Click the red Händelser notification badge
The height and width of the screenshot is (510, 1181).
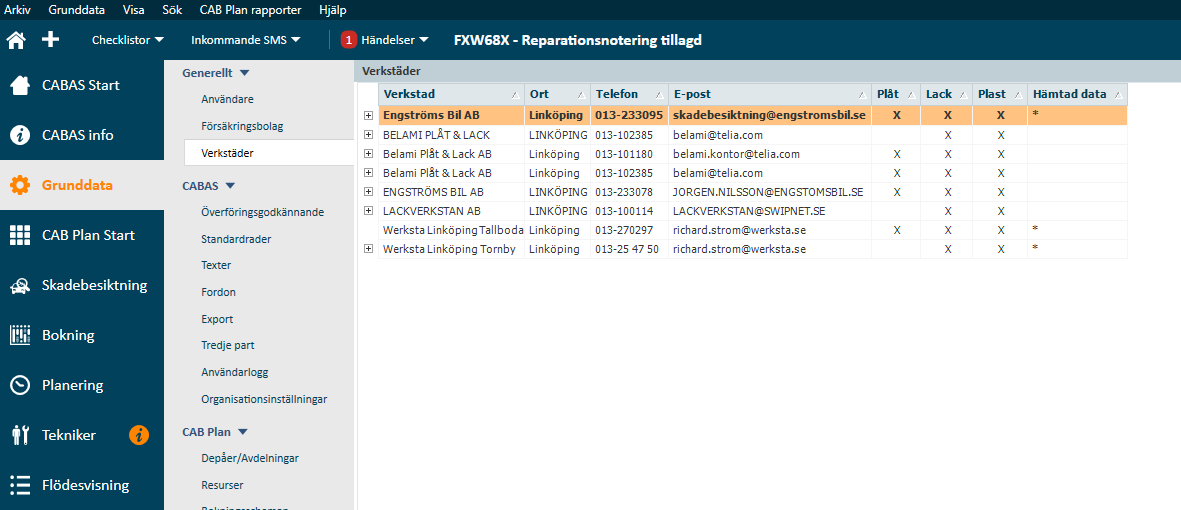[x=349, y=40]
